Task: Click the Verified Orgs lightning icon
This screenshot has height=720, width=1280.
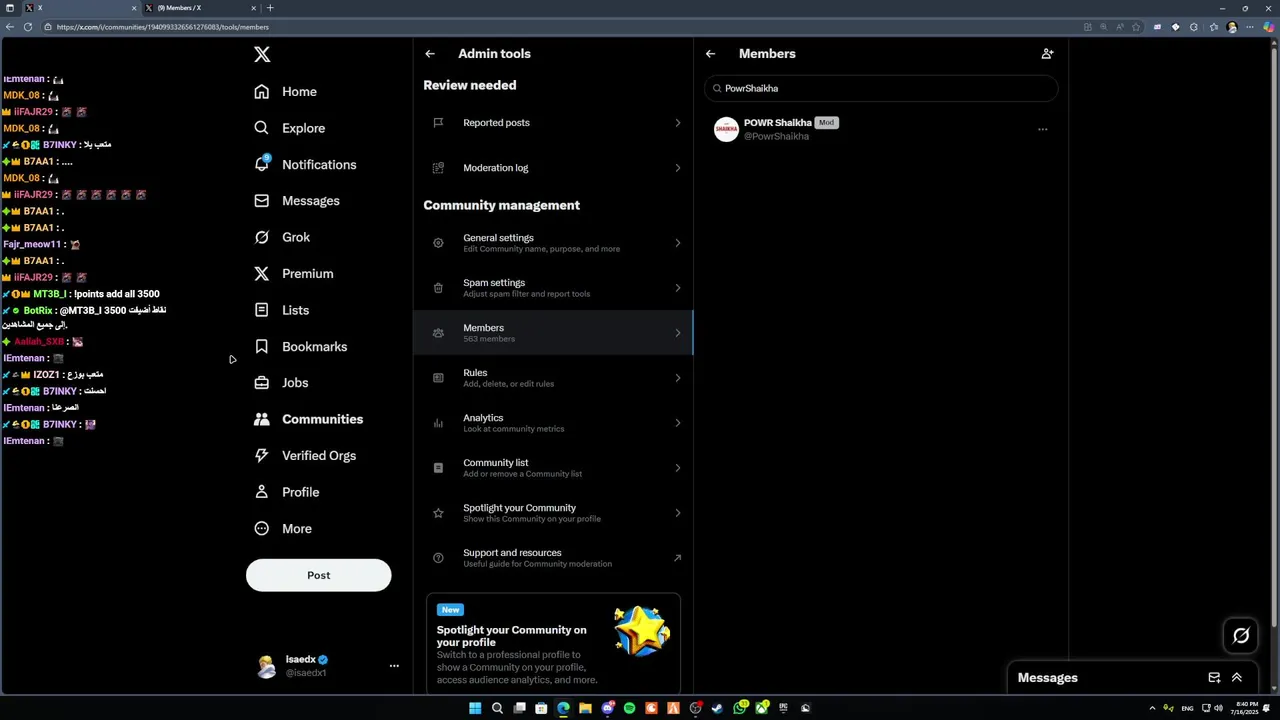Action: coord(262,456)
